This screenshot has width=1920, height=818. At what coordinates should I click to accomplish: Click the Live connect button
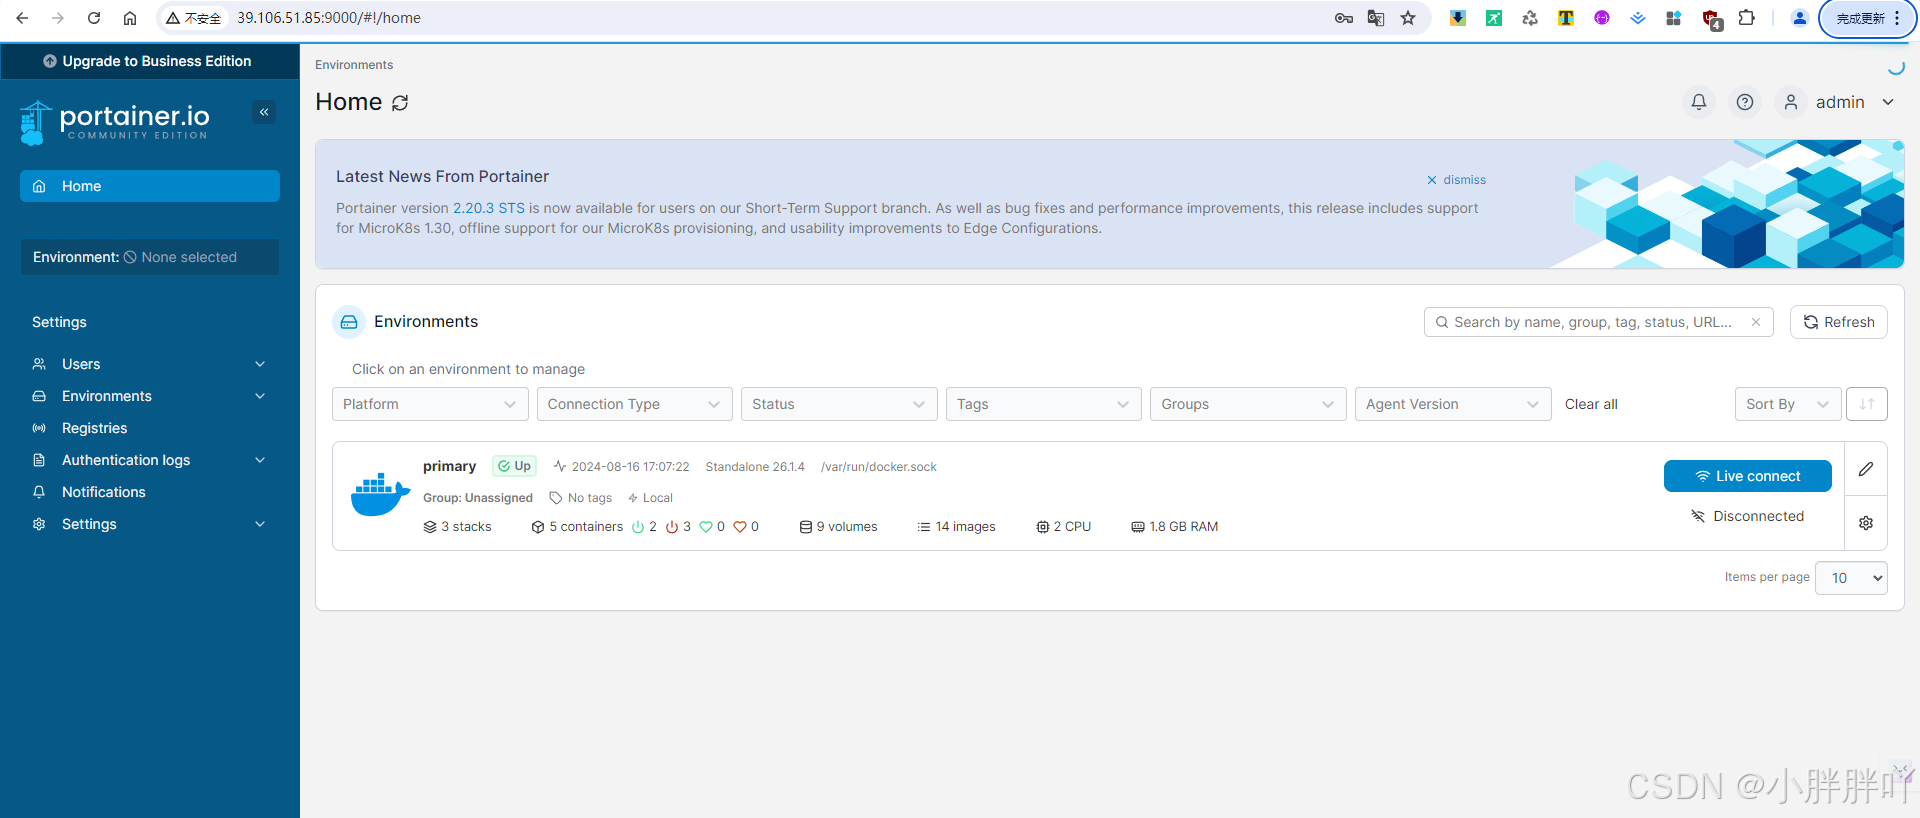(1748, 476)
